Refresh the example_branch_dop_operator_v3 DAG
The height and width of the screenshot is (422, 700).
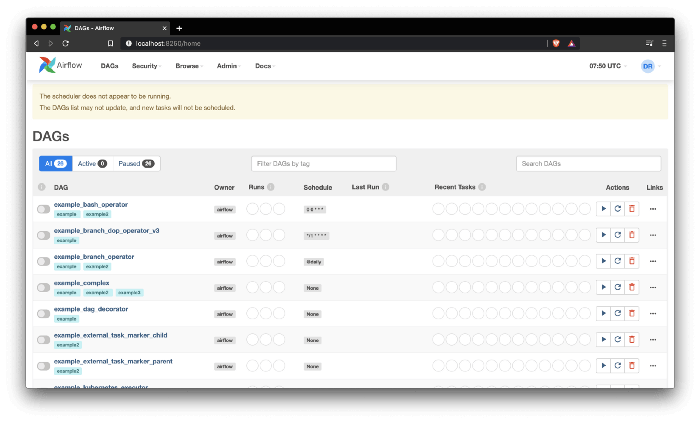617,235
